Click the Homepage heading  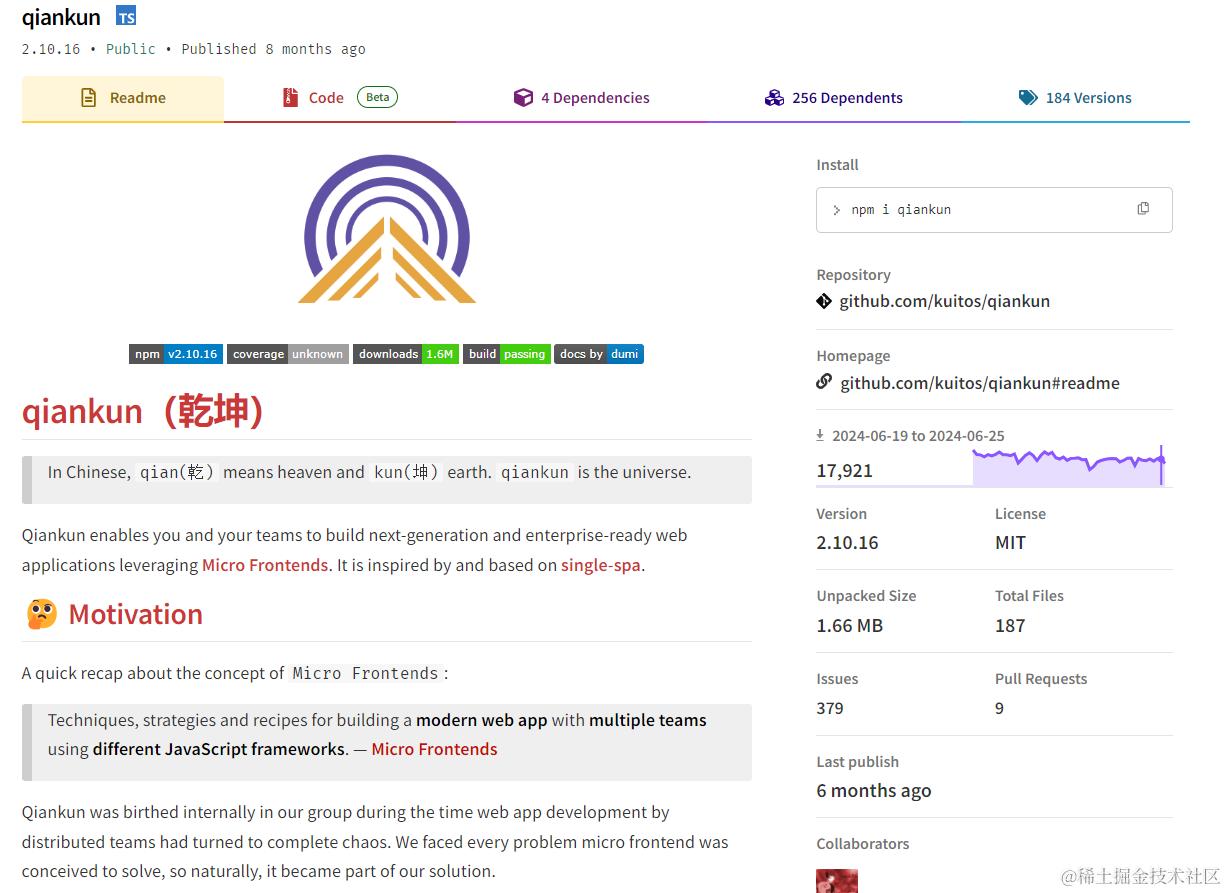click(x=853, y=356)
